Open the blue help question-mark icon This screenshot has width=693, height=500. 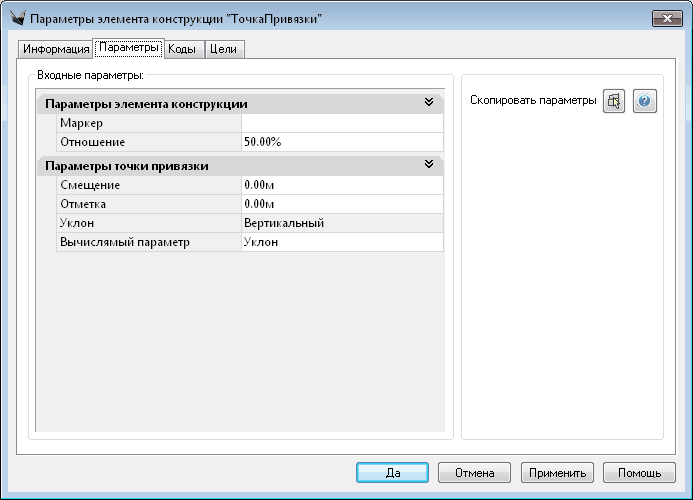point(645,102)
